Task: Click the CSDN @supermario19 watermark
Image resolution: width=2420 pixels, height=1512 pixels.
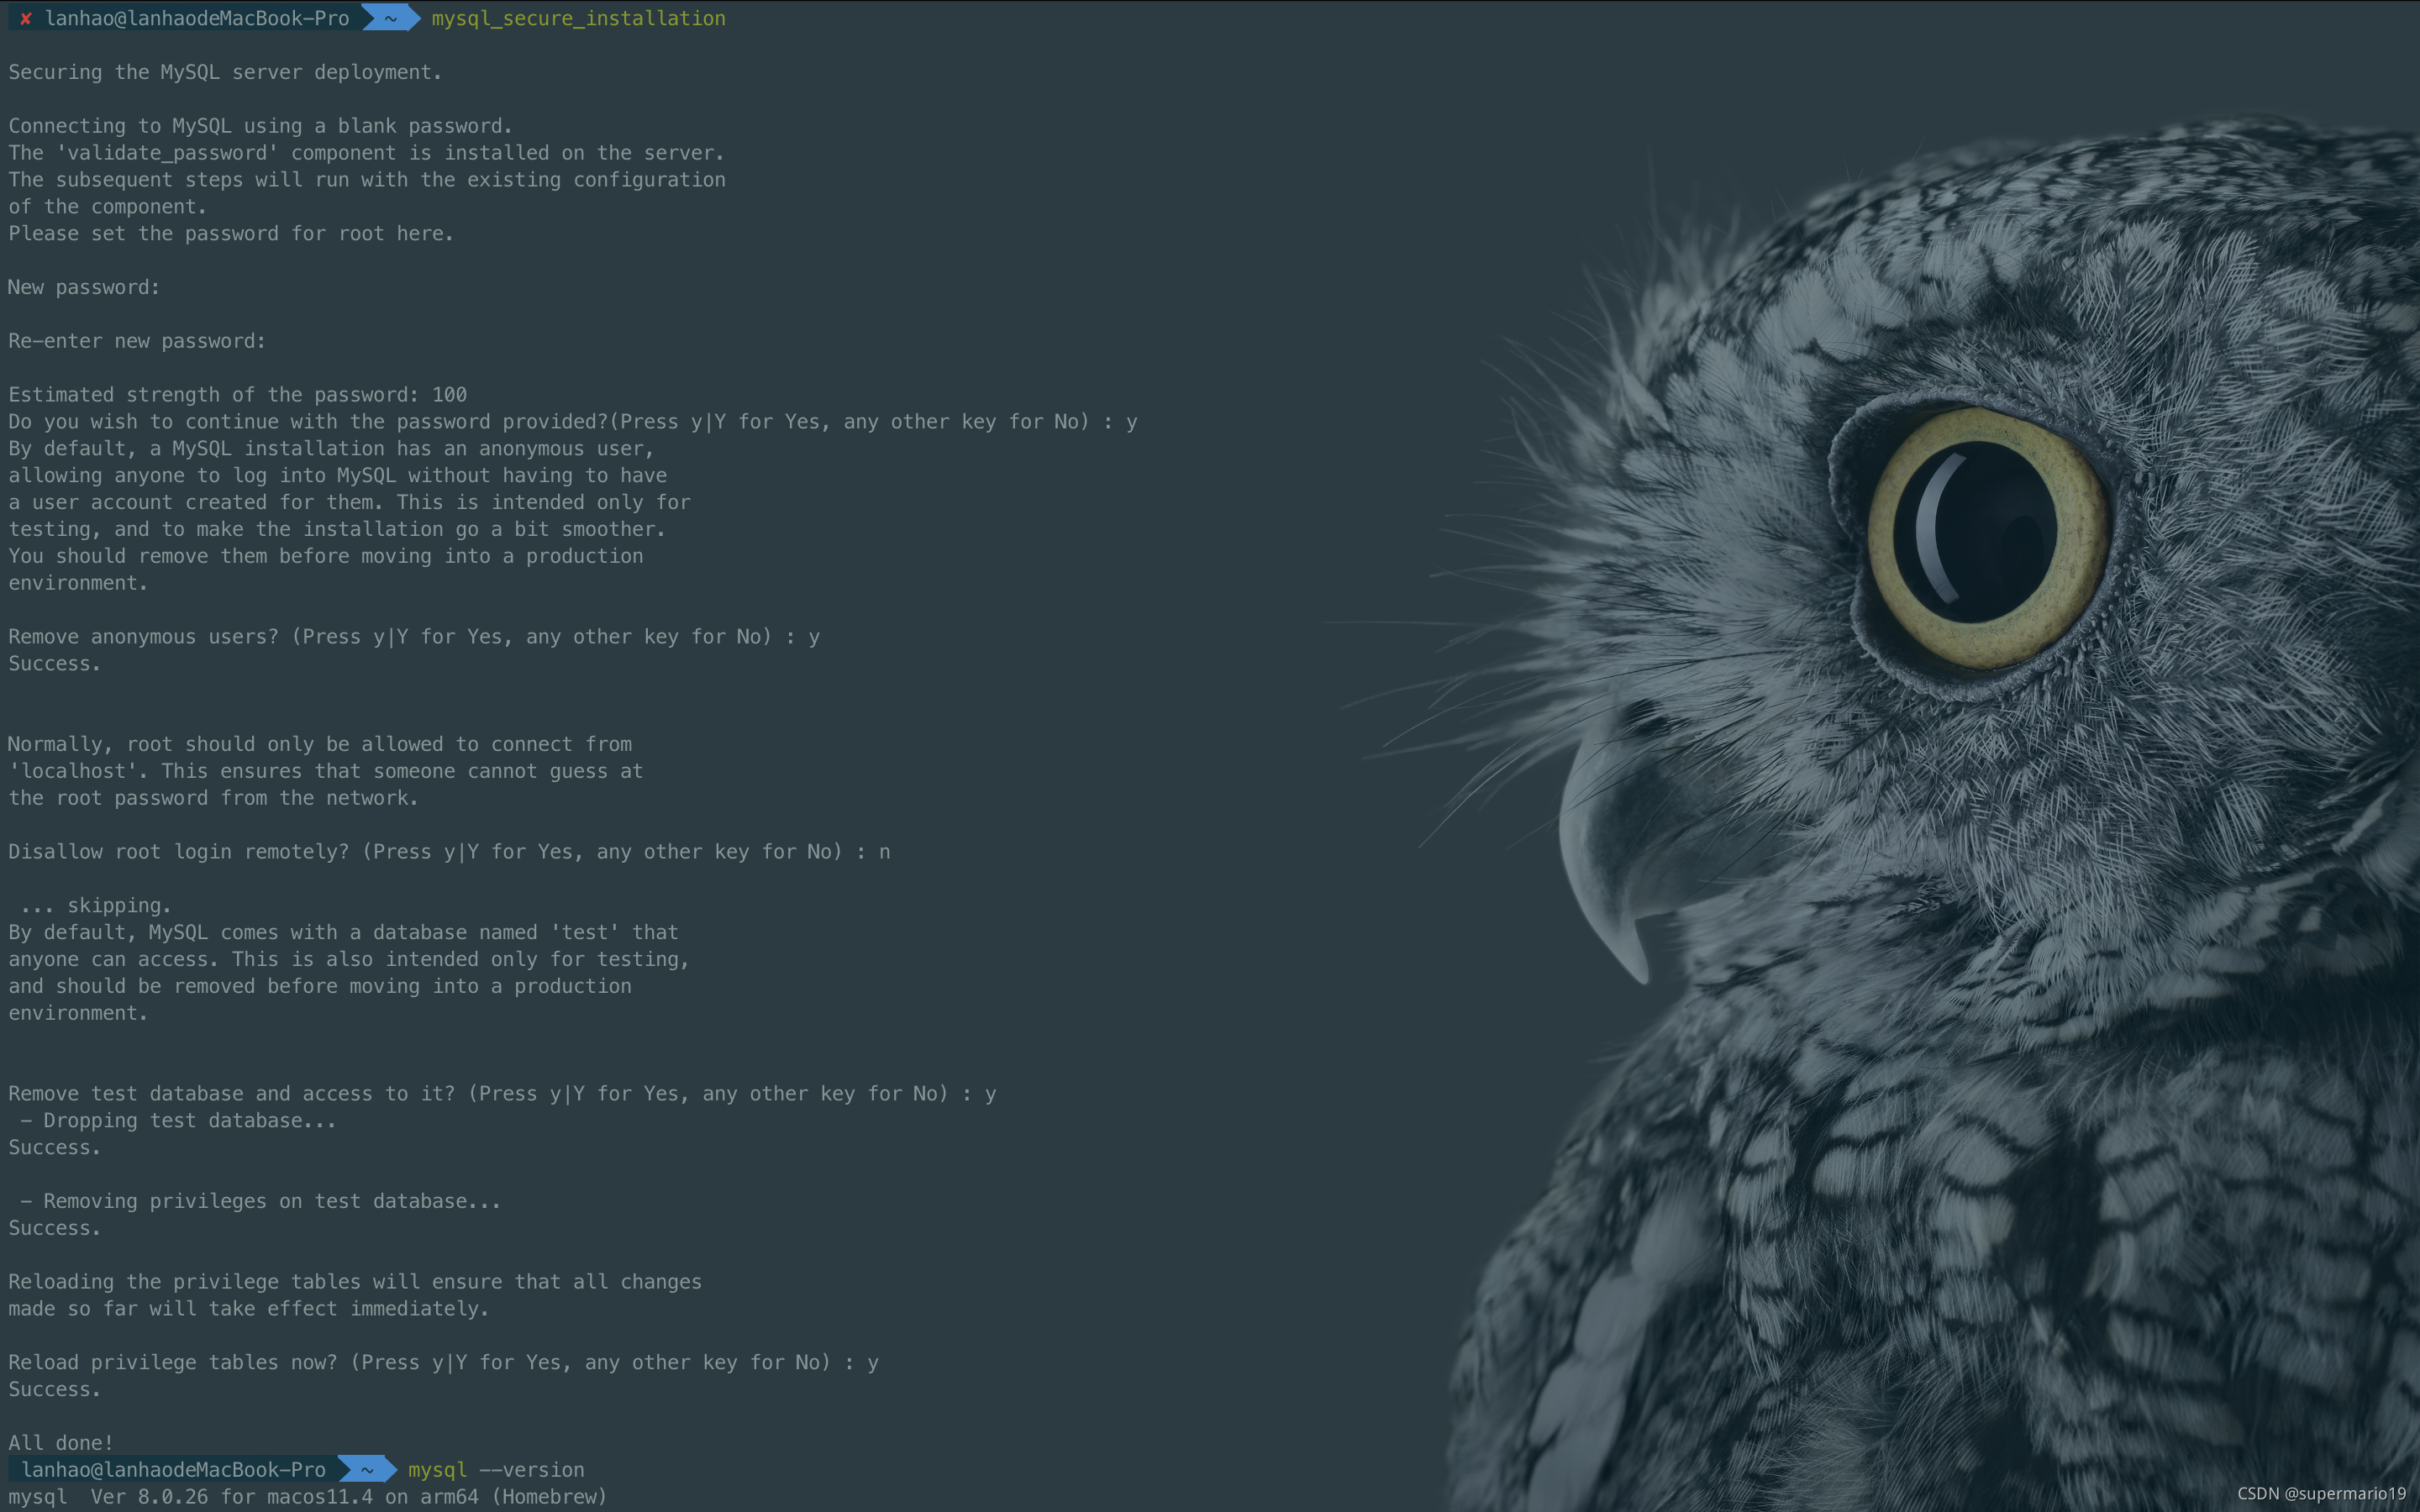Action: (2320, 1493)
